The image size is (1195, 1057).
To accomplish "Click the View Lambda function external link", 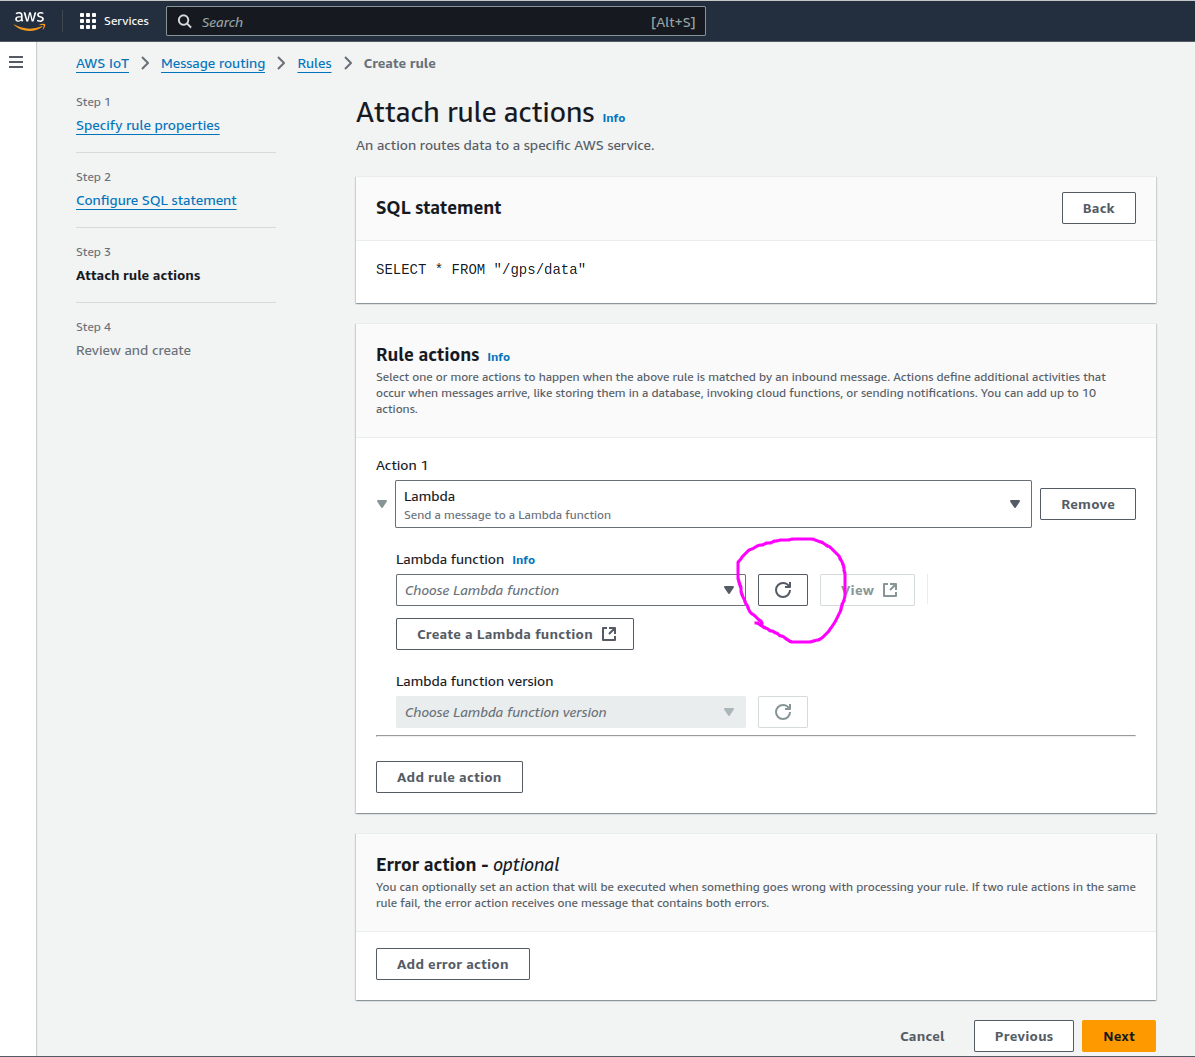I will click(867, 590).
